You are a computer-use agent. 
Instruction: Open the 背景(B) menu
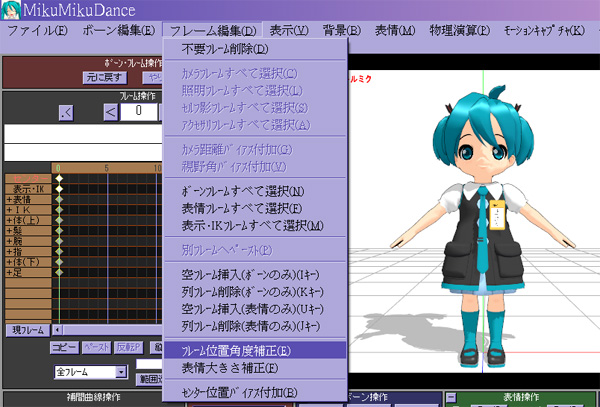pos(341,30)
